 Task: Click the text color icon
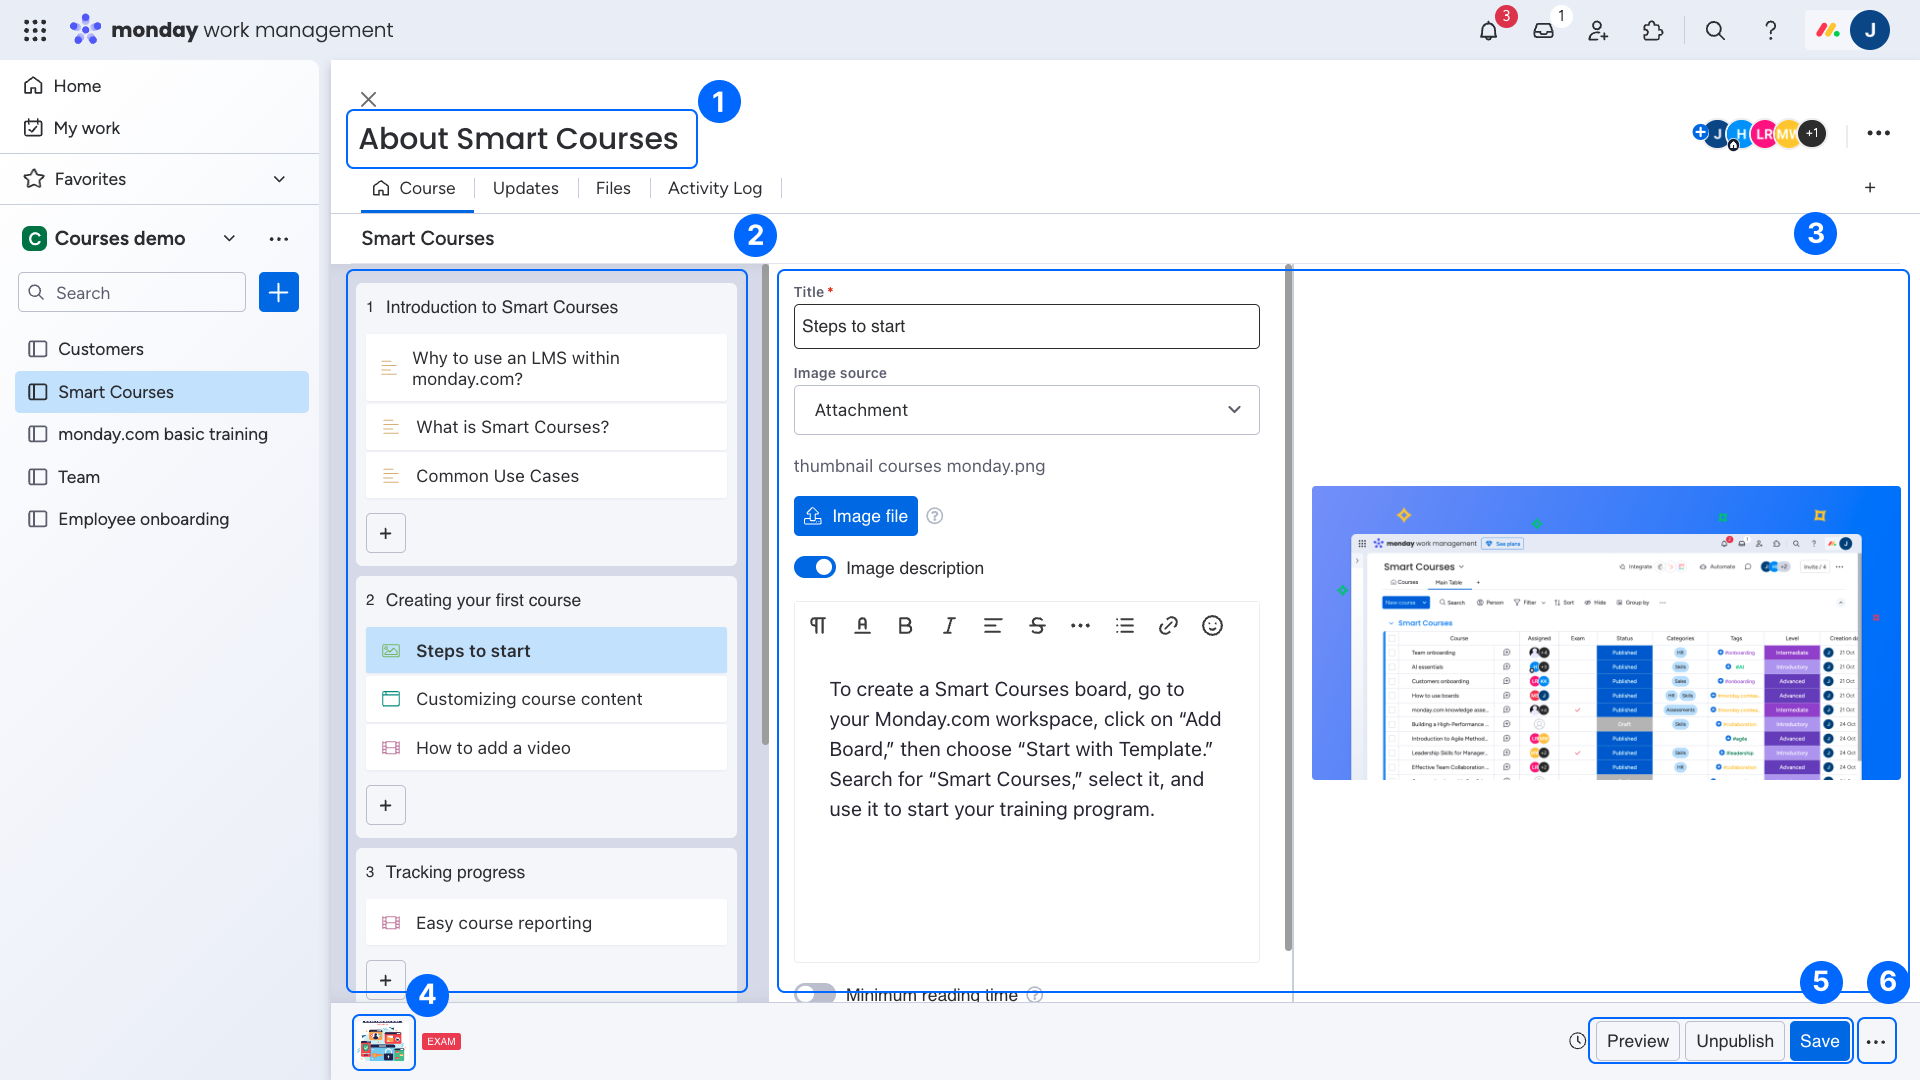click(862, 626)
